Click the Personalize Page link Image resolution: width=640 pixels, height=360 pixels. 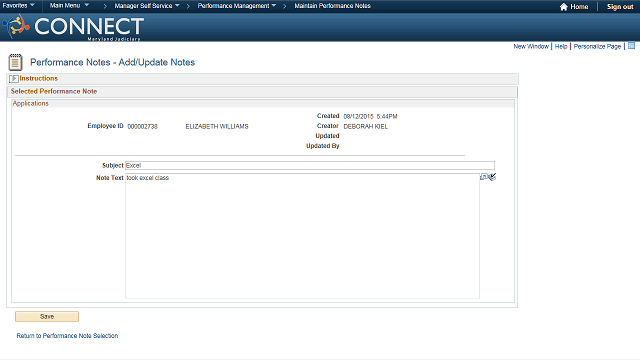coord(597,47)
